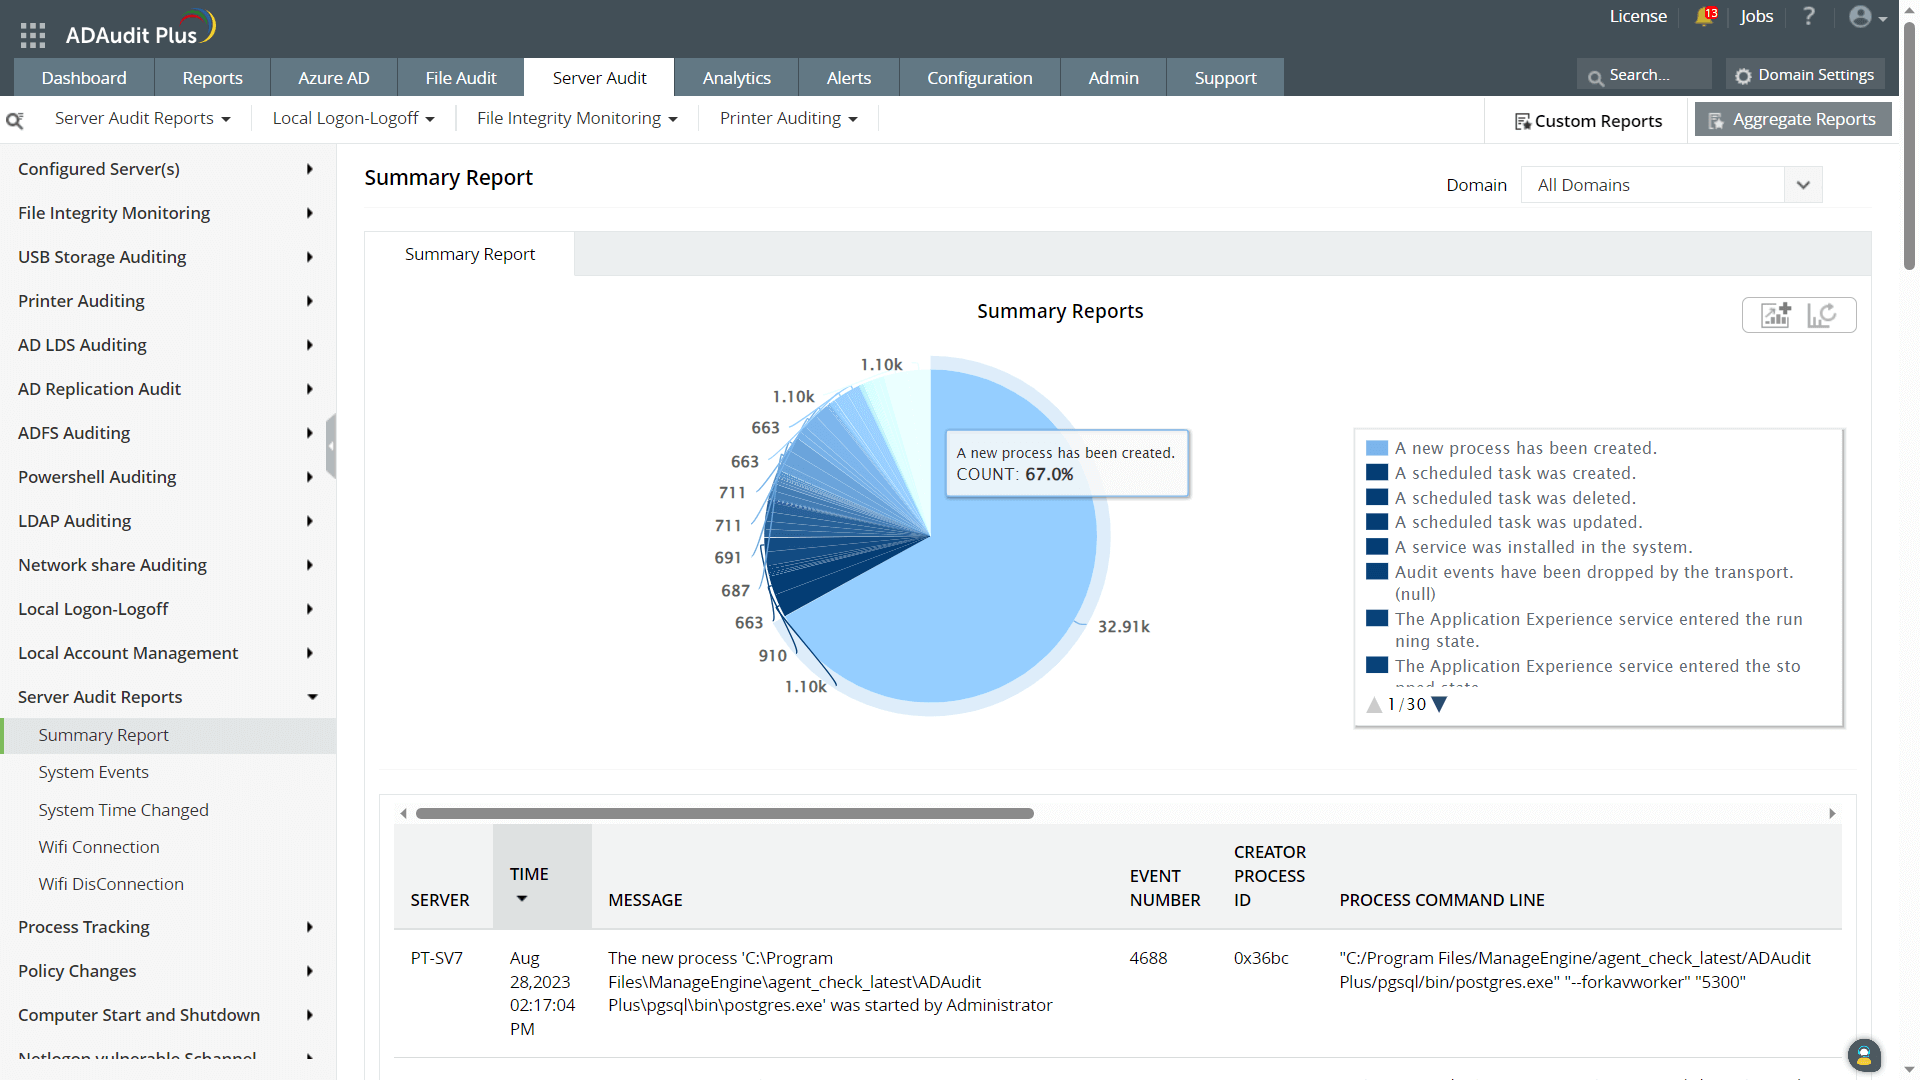Toggle 'A new process has been created' legend

[x=1525, y=448]
